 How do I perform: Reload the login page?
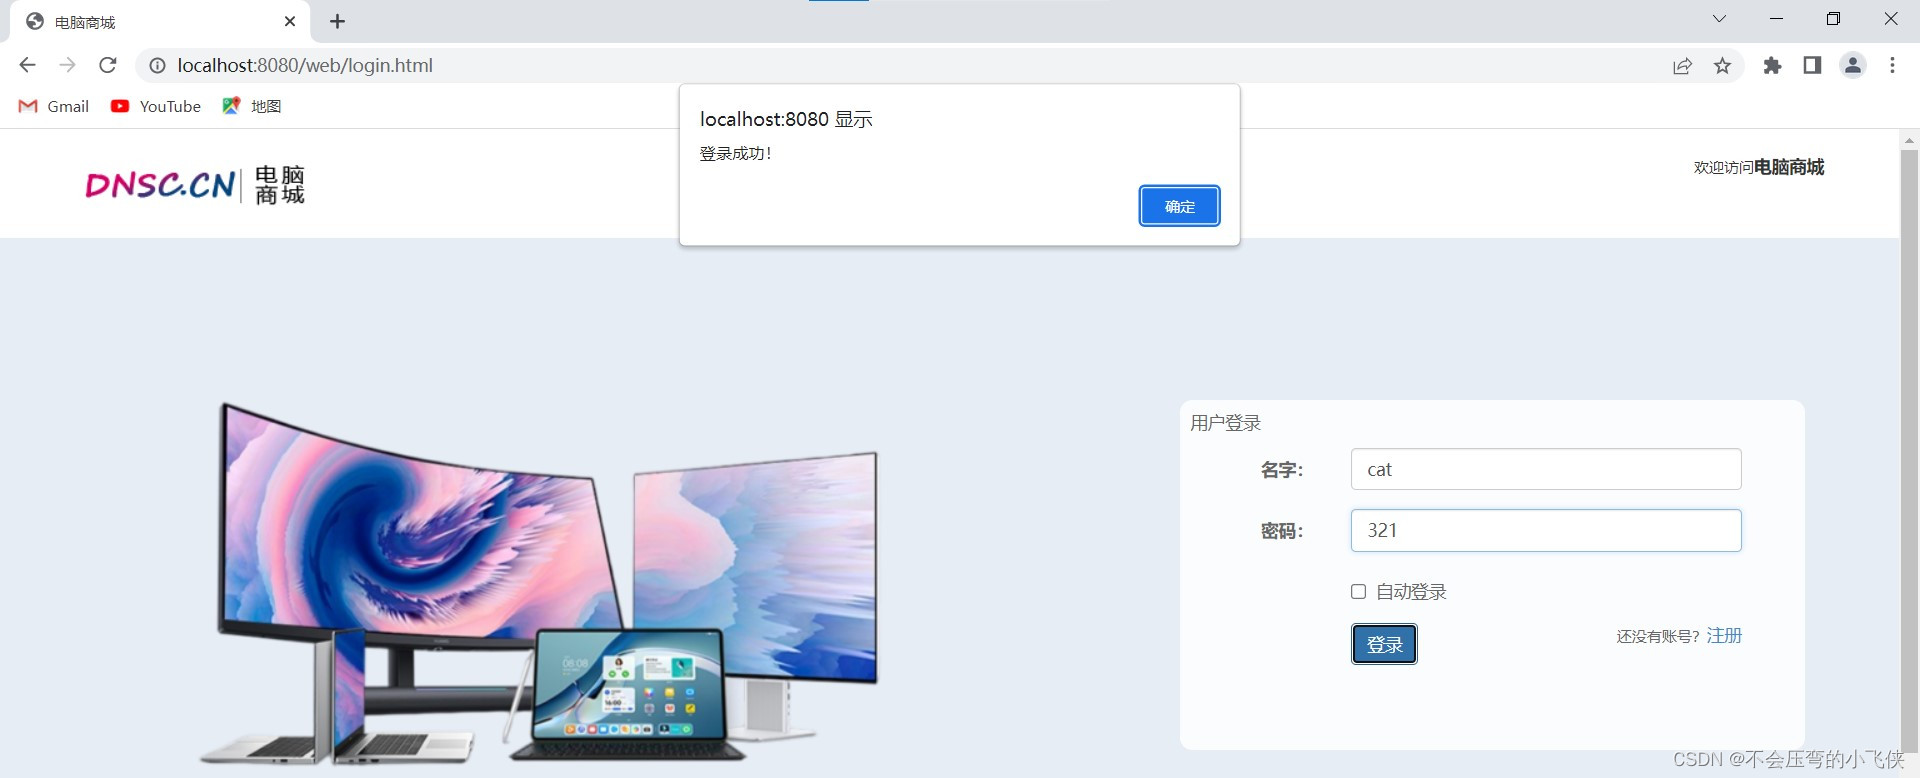point(108,65)
